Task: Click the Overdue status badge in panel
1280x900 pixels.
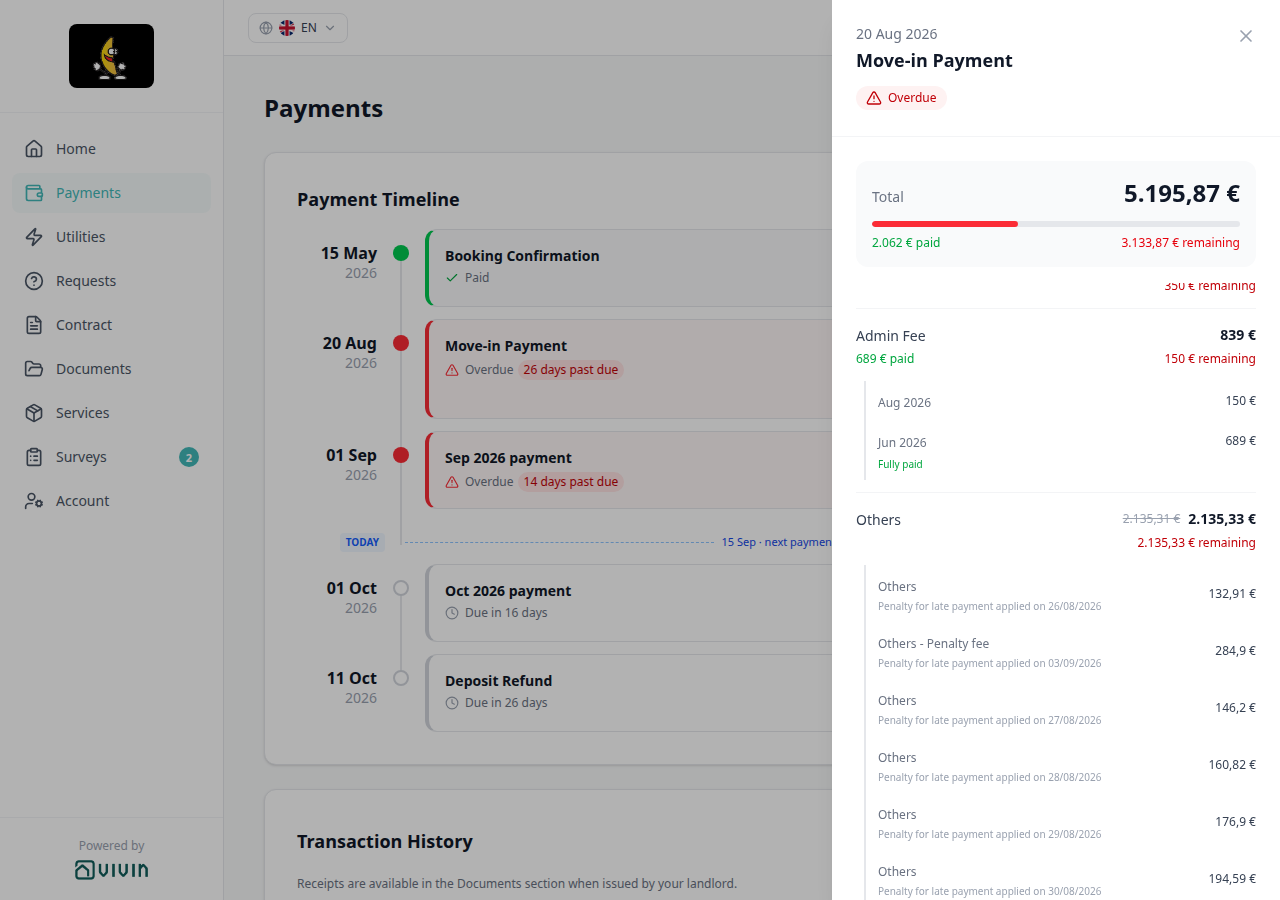Action: 901,98
